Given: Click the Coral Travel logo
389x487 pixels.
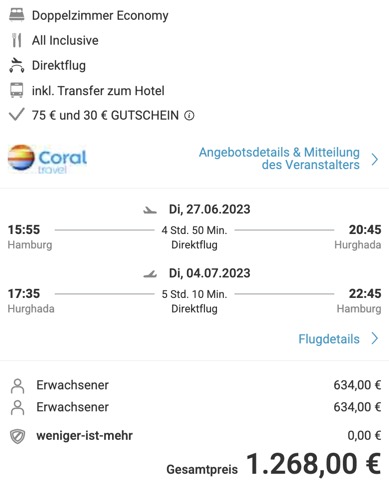Looking at the screenshot, I should point(47,159).
